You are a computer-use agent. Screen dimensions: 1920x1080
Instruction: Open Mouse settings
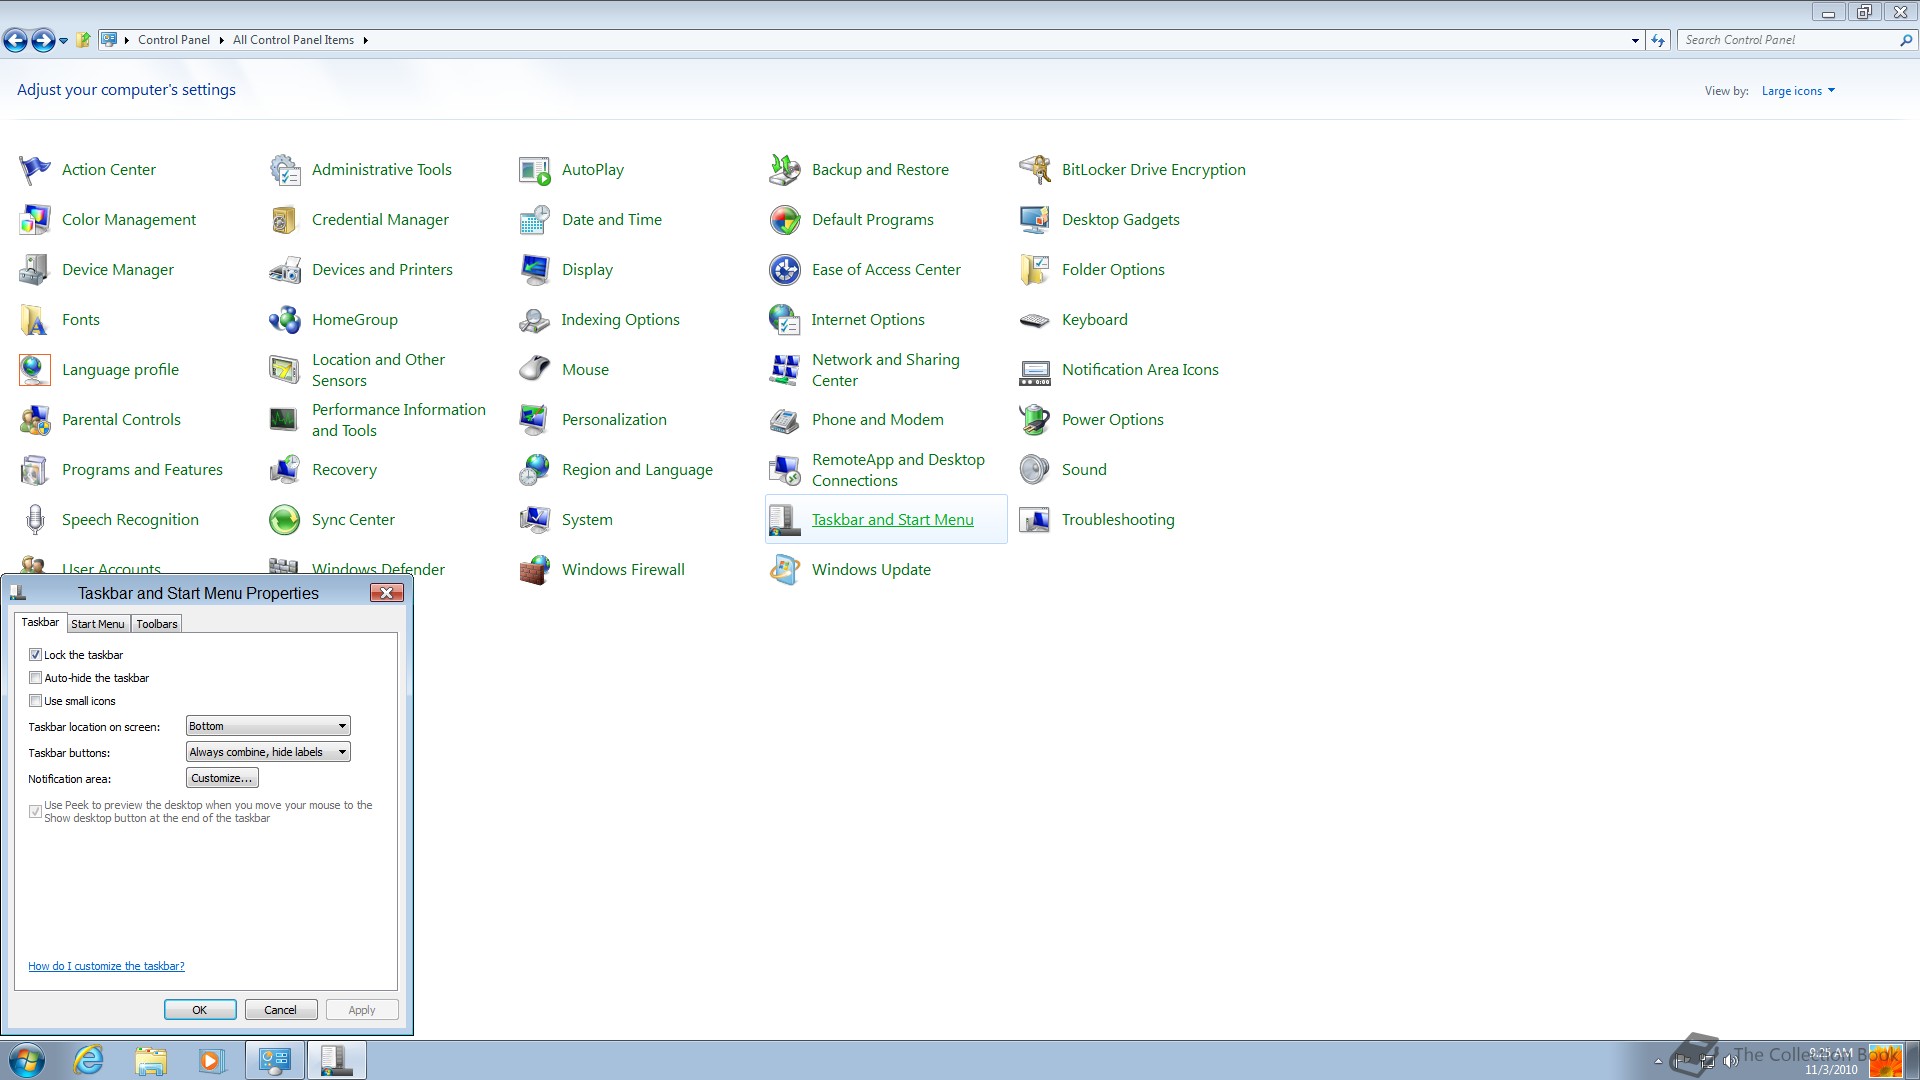(586, 369)
